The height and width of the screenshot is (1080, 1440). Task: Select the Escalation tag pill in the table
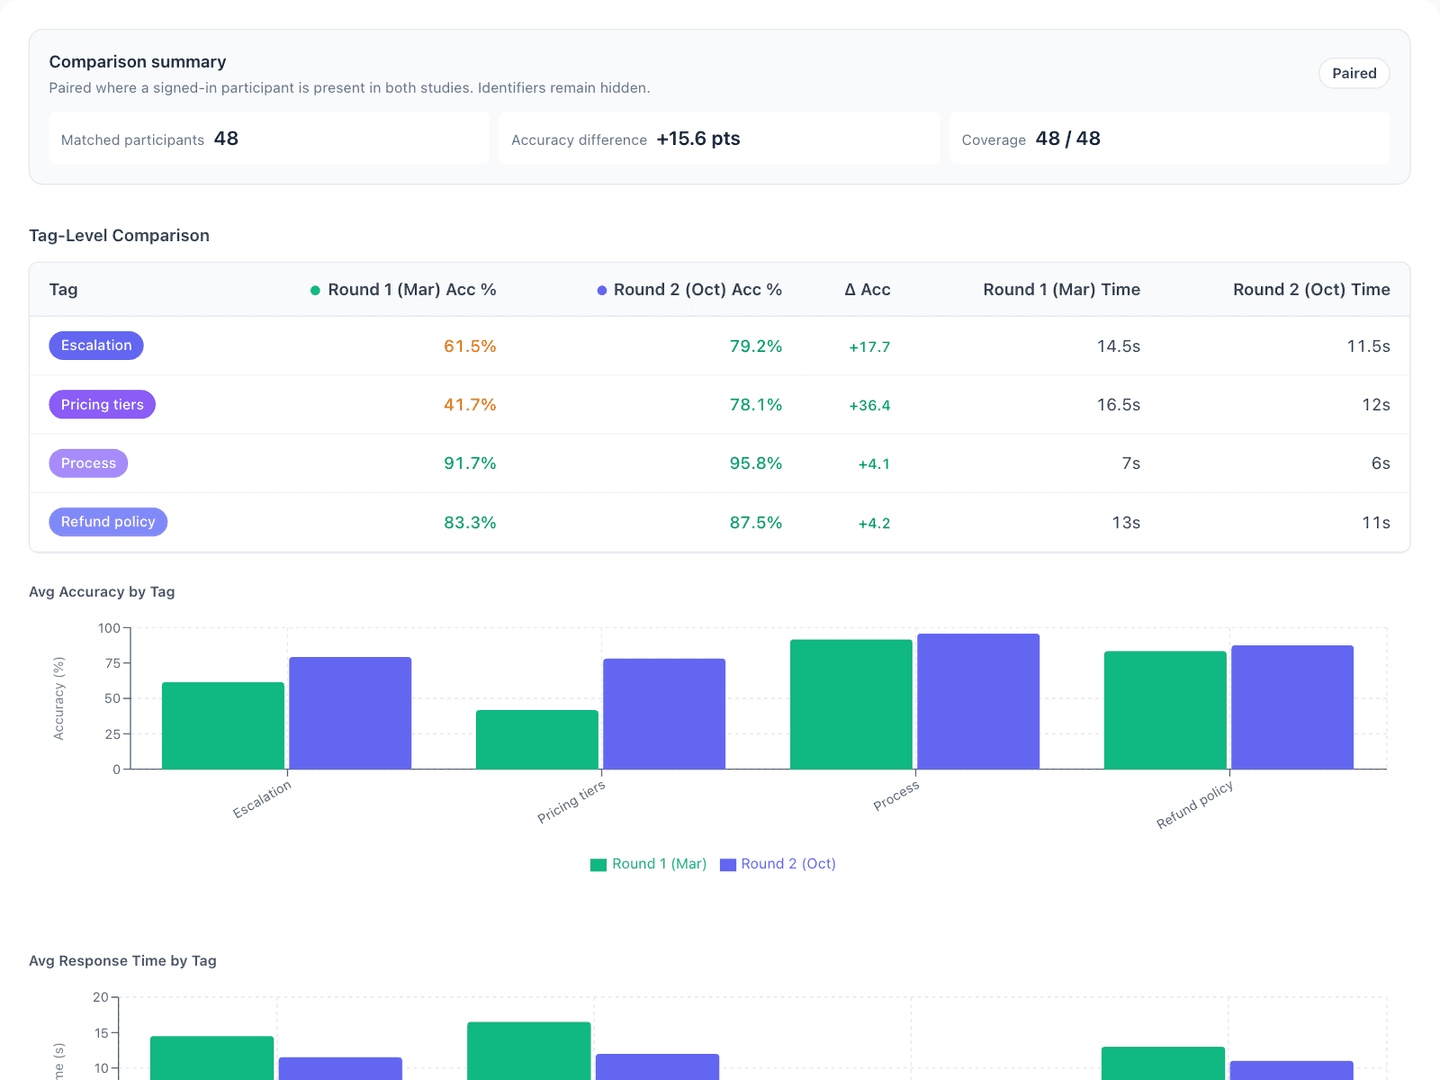(96, 346)
